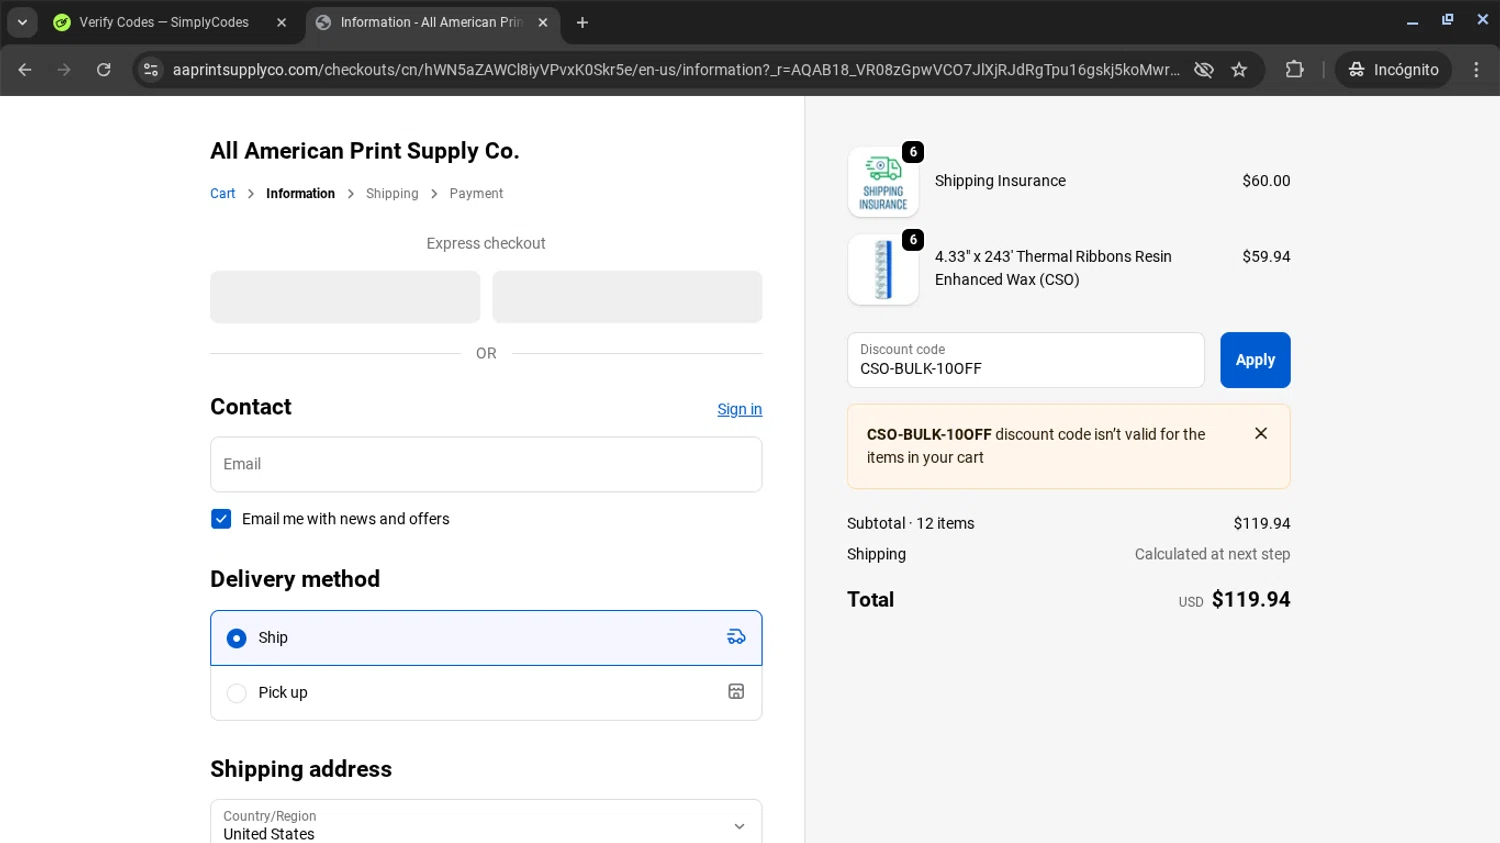Click the quantity badge on Thermal Ribbons
The width and height of the screenshot is (1500, 843).
pyautogui.click(x=913, y=240)
